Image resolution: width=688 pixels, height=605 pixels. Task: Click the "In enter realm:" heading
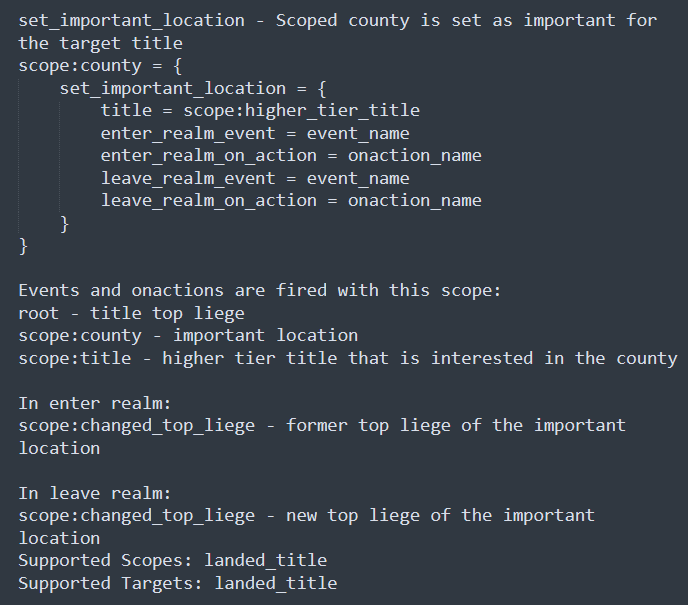(x=95, y=403)
